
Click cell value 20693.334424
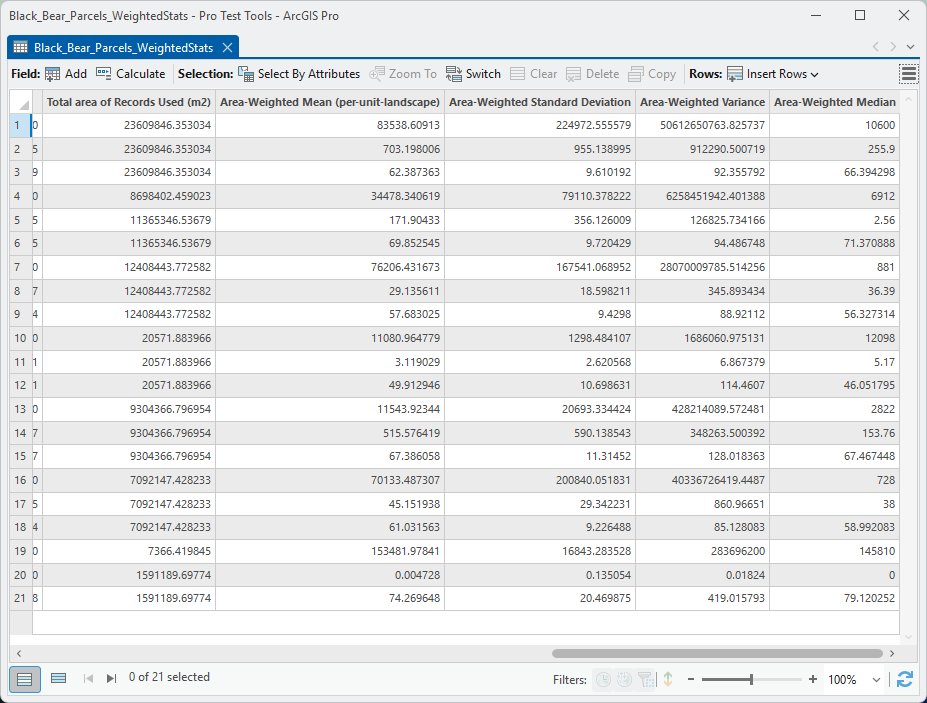tap(540, 409)
